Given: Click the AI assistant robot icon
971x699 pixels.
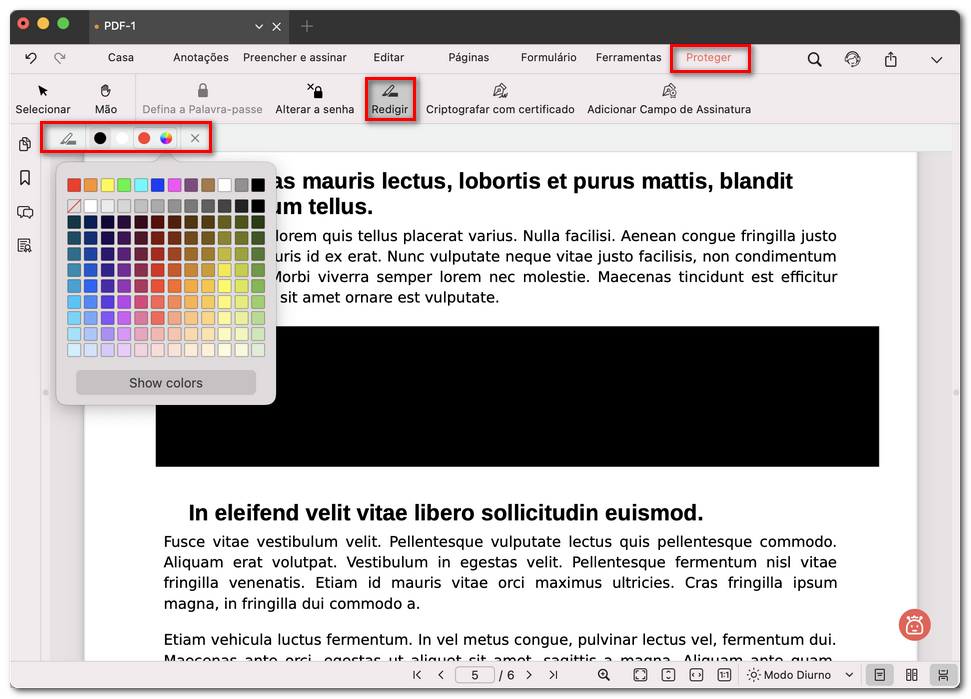Looking at the screenshot, I should pos(914,625).
